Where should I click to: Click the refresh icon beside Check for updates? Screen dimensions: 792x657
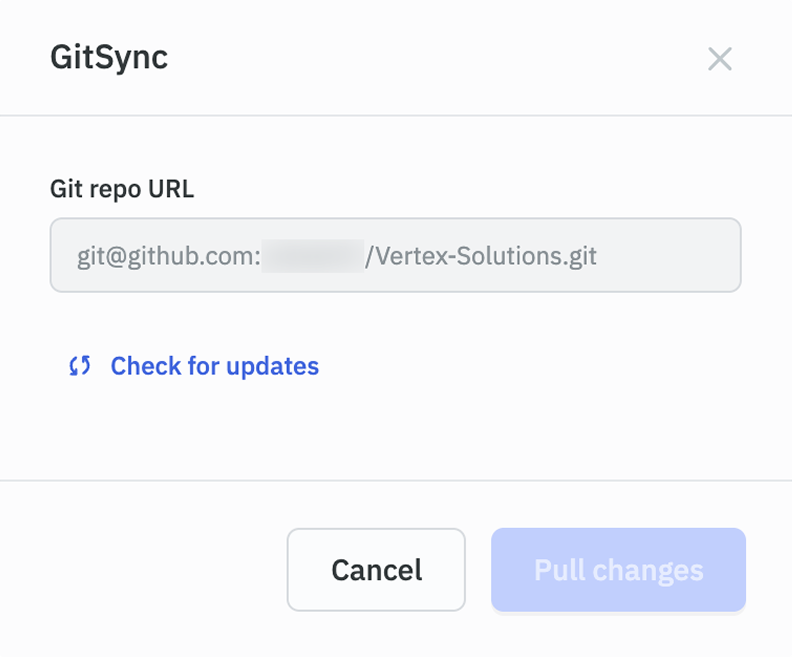[80, 366]
